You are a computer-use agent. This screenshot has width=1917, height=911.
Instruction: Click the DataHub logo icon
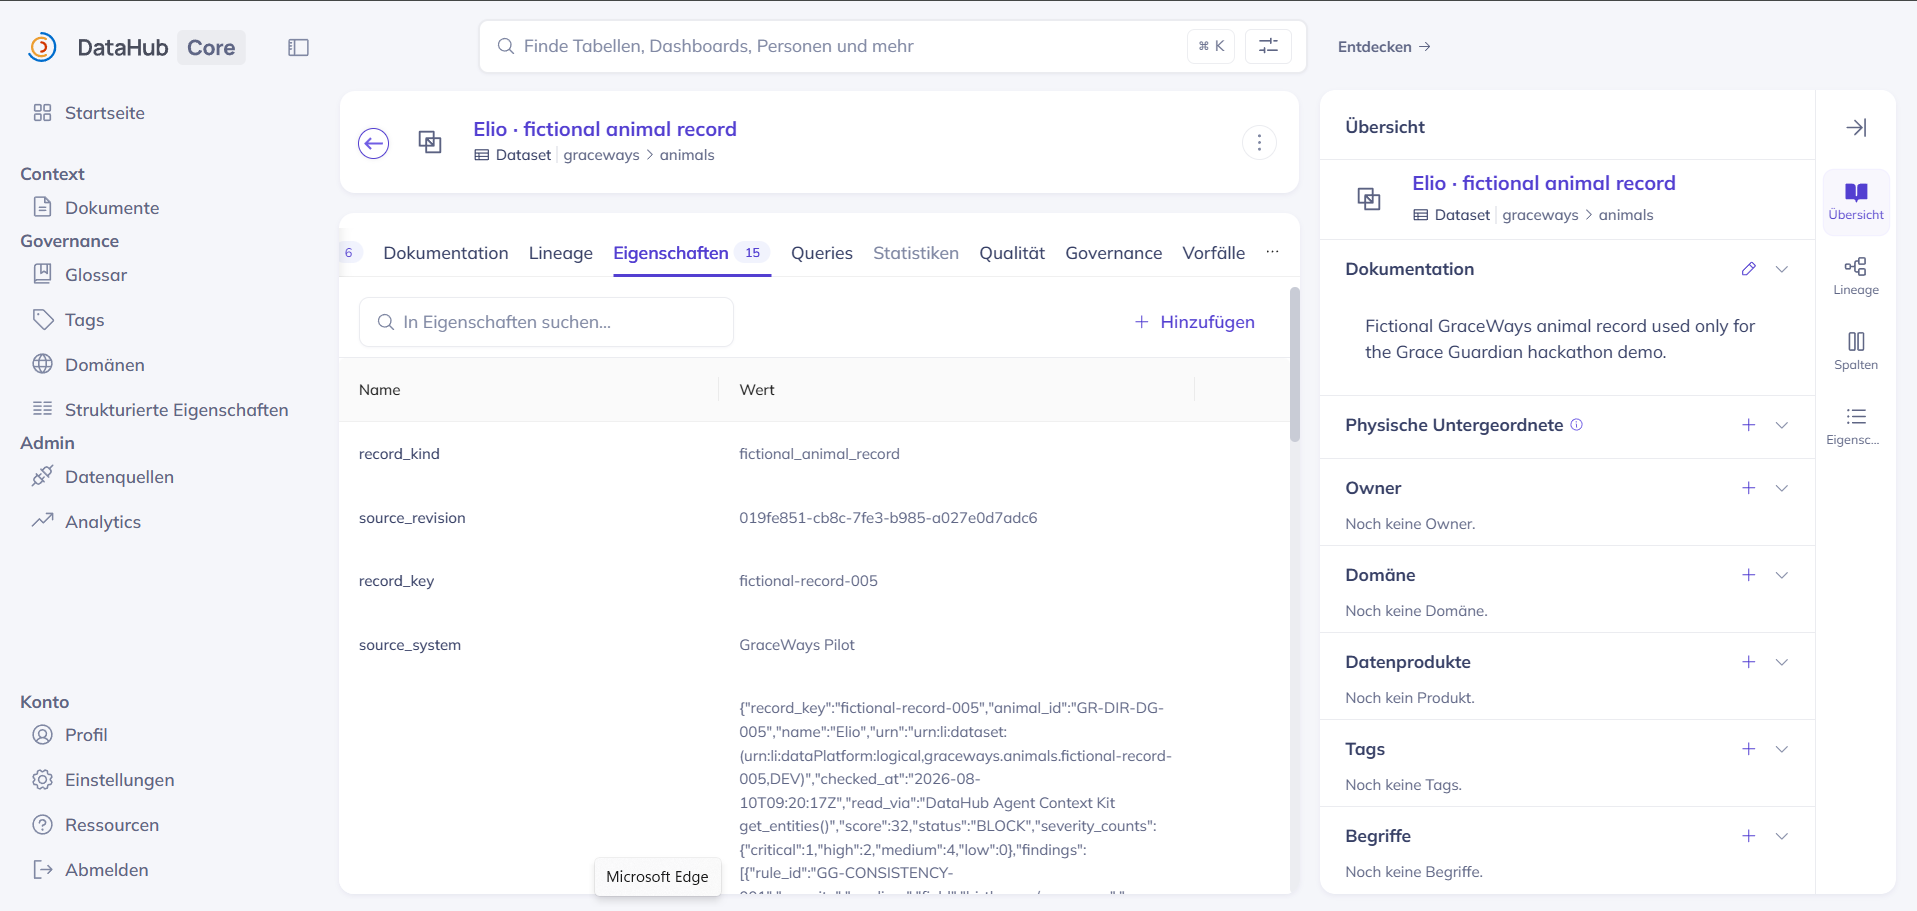pyautogui.click(x=42, y=47)
